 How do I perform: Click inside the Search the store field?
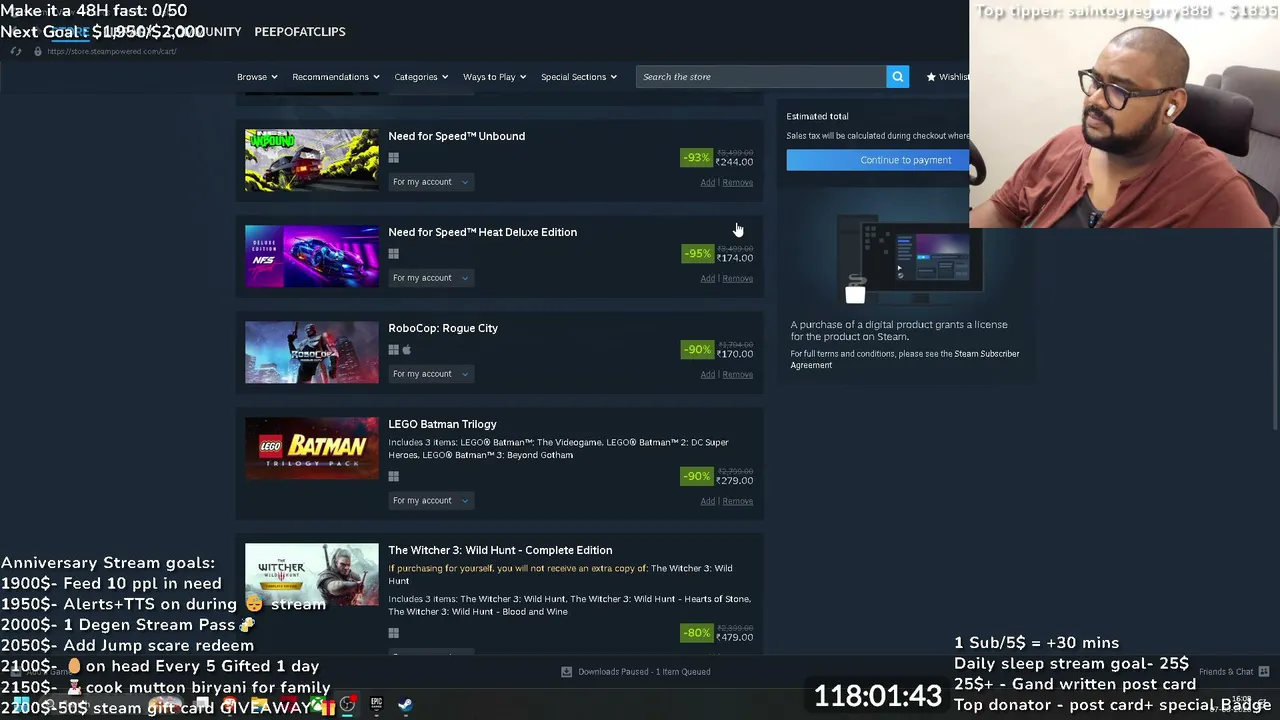(x=761, y=77)
